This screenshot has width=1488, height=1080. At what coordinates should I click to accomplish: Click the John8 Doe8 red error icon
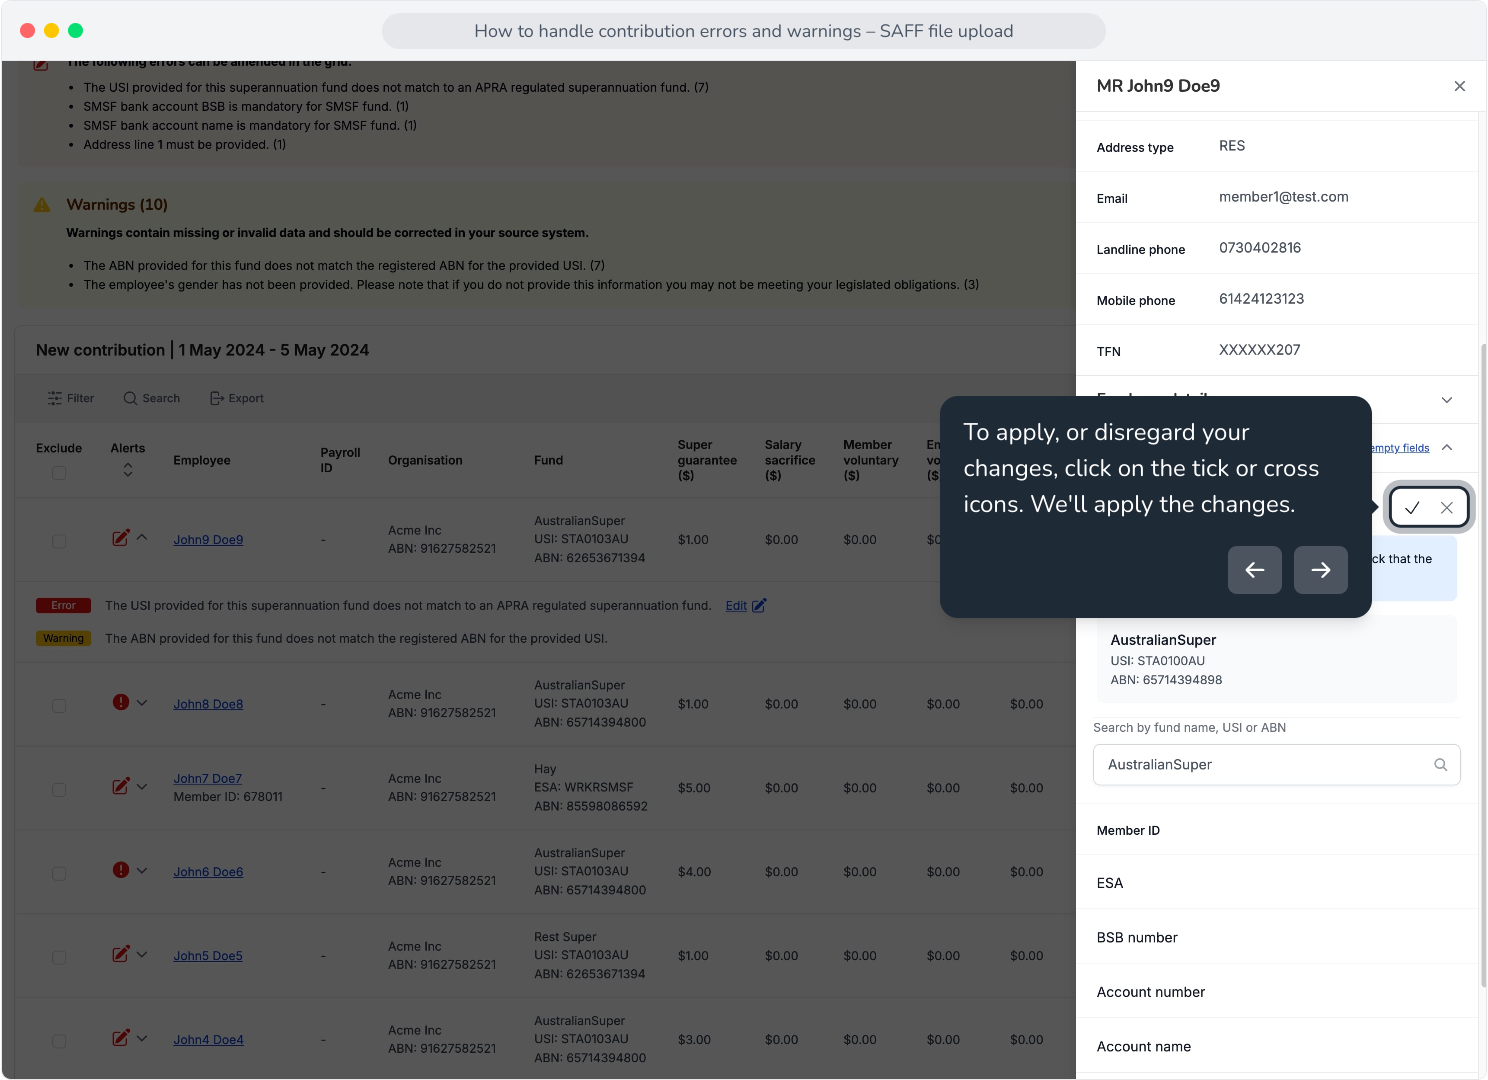121,702
